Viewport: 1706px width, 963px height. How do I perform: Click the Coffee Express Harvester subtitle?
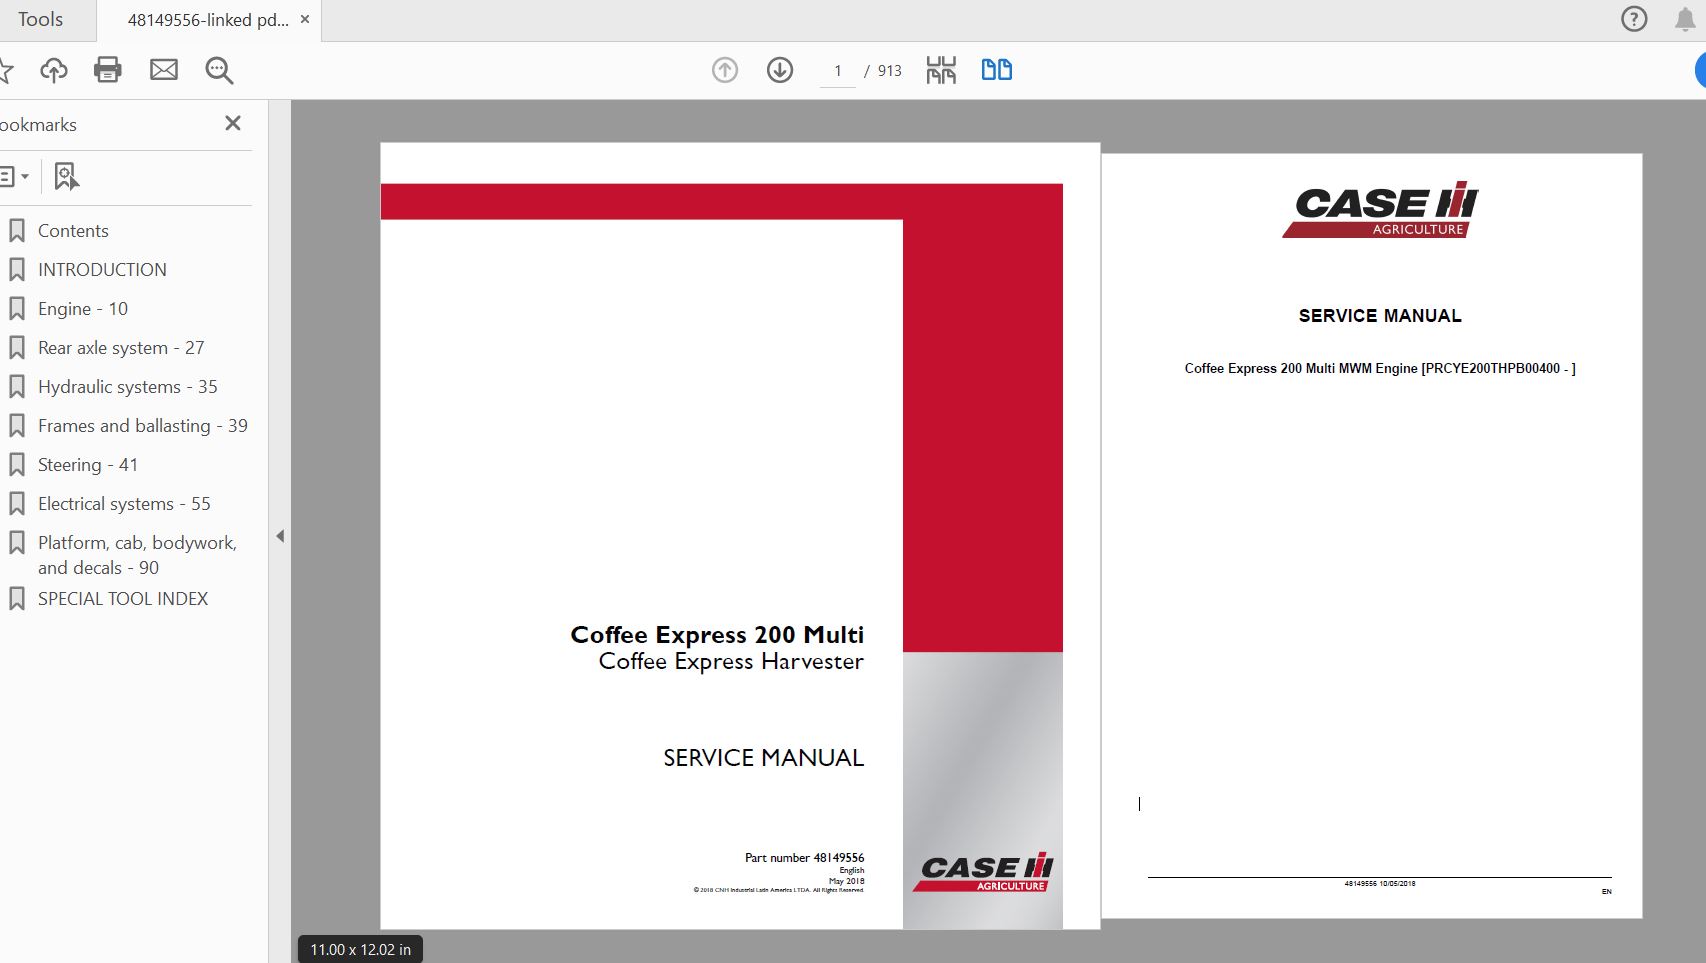[731, 662]
